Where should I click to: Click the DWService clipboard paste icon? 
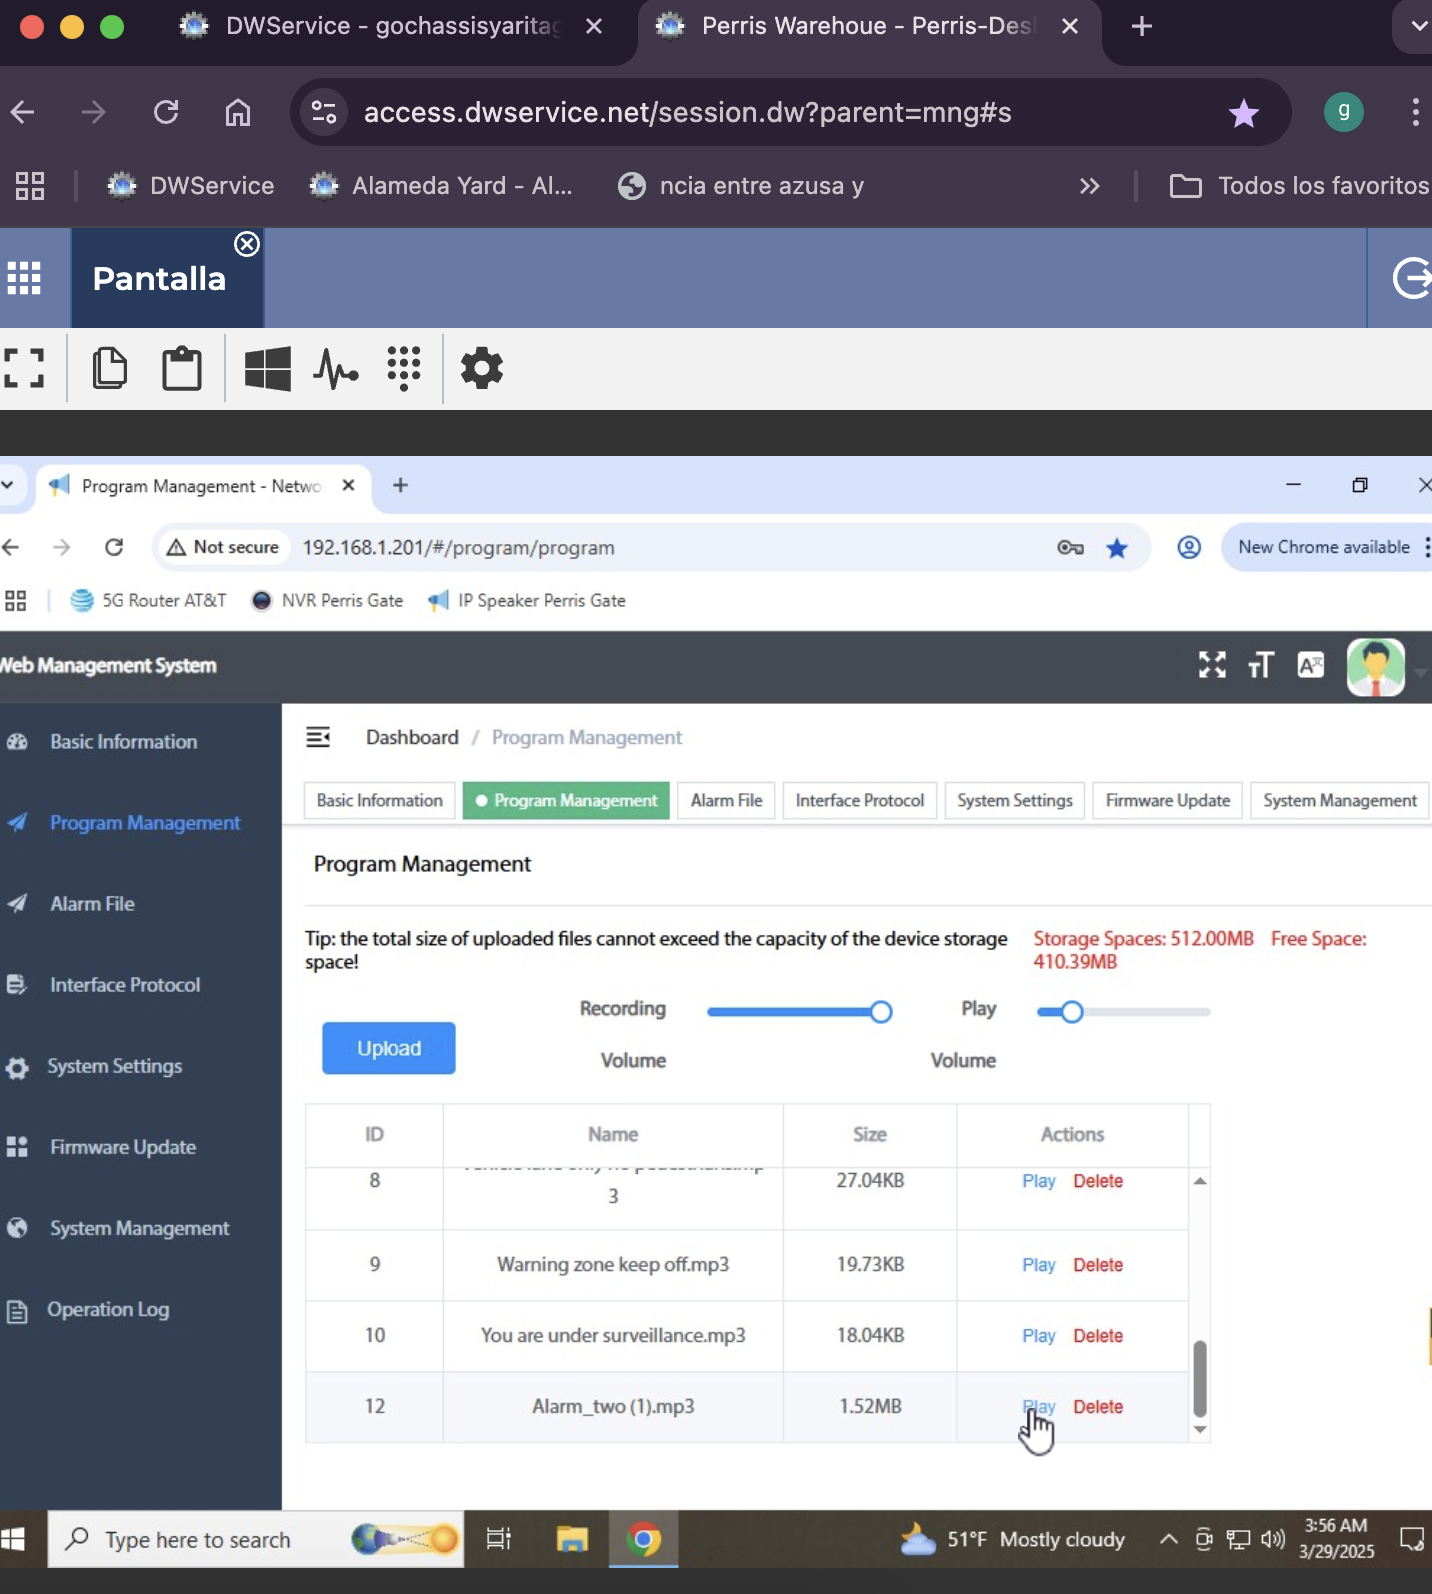(182, 368)
